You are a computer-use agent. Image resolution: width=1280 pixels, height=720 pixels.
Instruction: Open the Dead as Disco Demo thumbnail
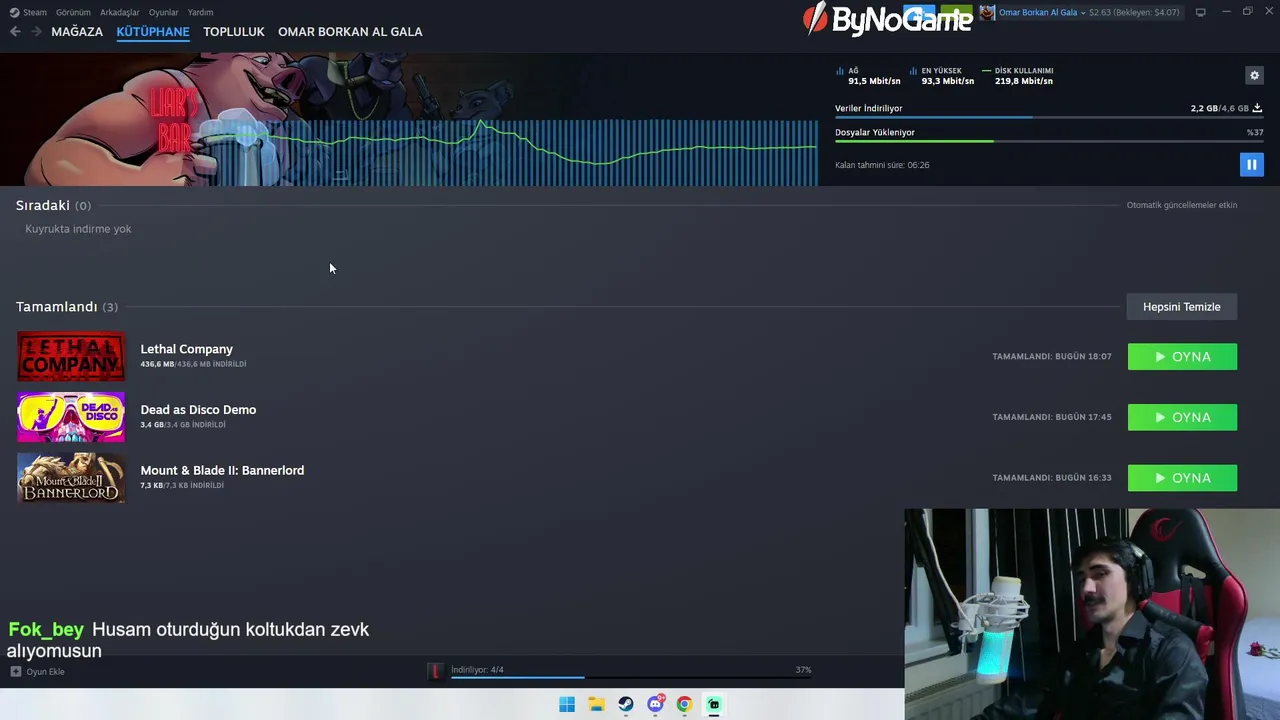click(71, 417)
